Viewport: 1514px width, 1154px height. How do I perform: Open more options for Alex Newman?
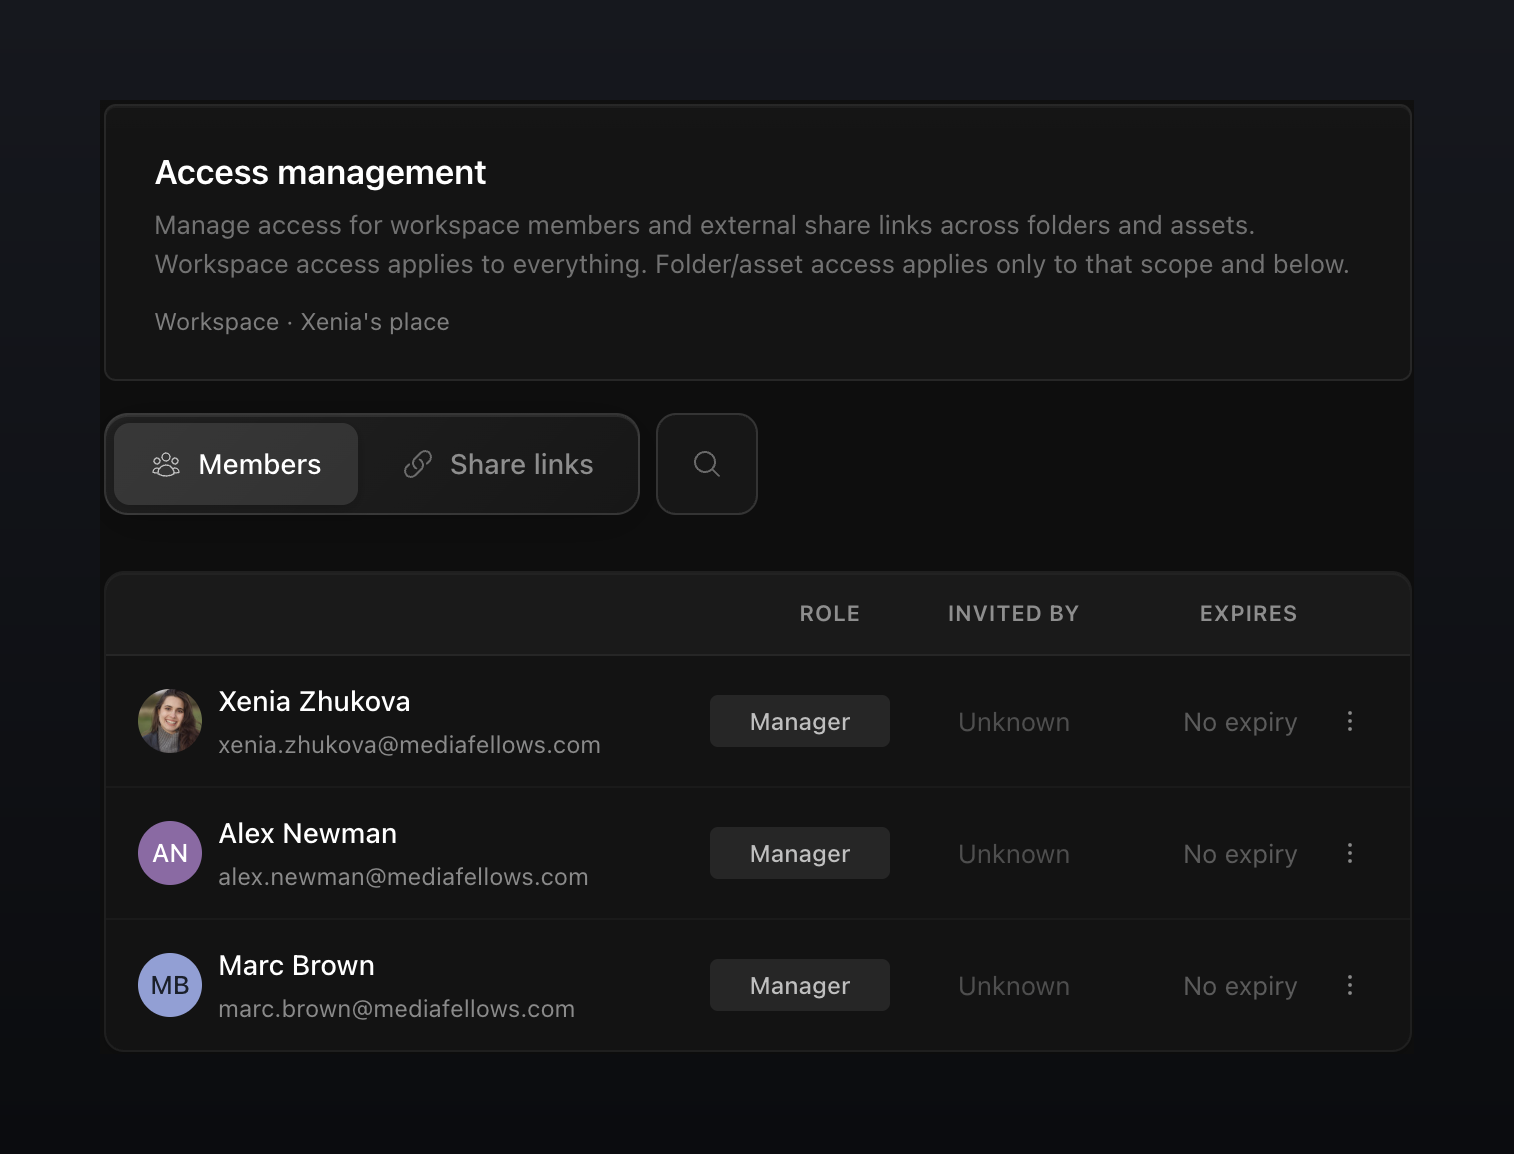[x=1350, y=853]
